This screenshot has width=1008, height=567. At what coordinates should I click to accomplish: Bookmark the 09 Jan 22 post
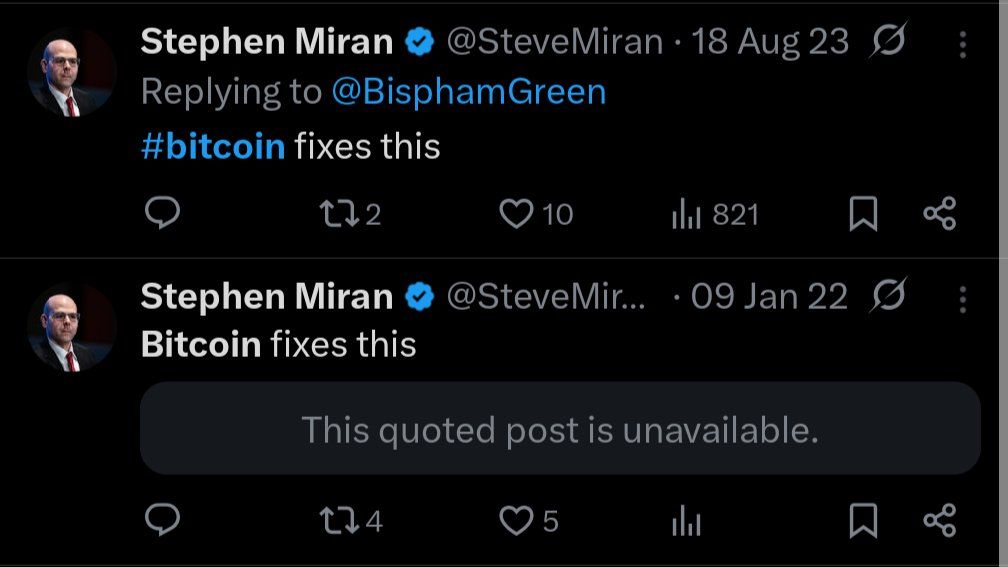(863, 520)
